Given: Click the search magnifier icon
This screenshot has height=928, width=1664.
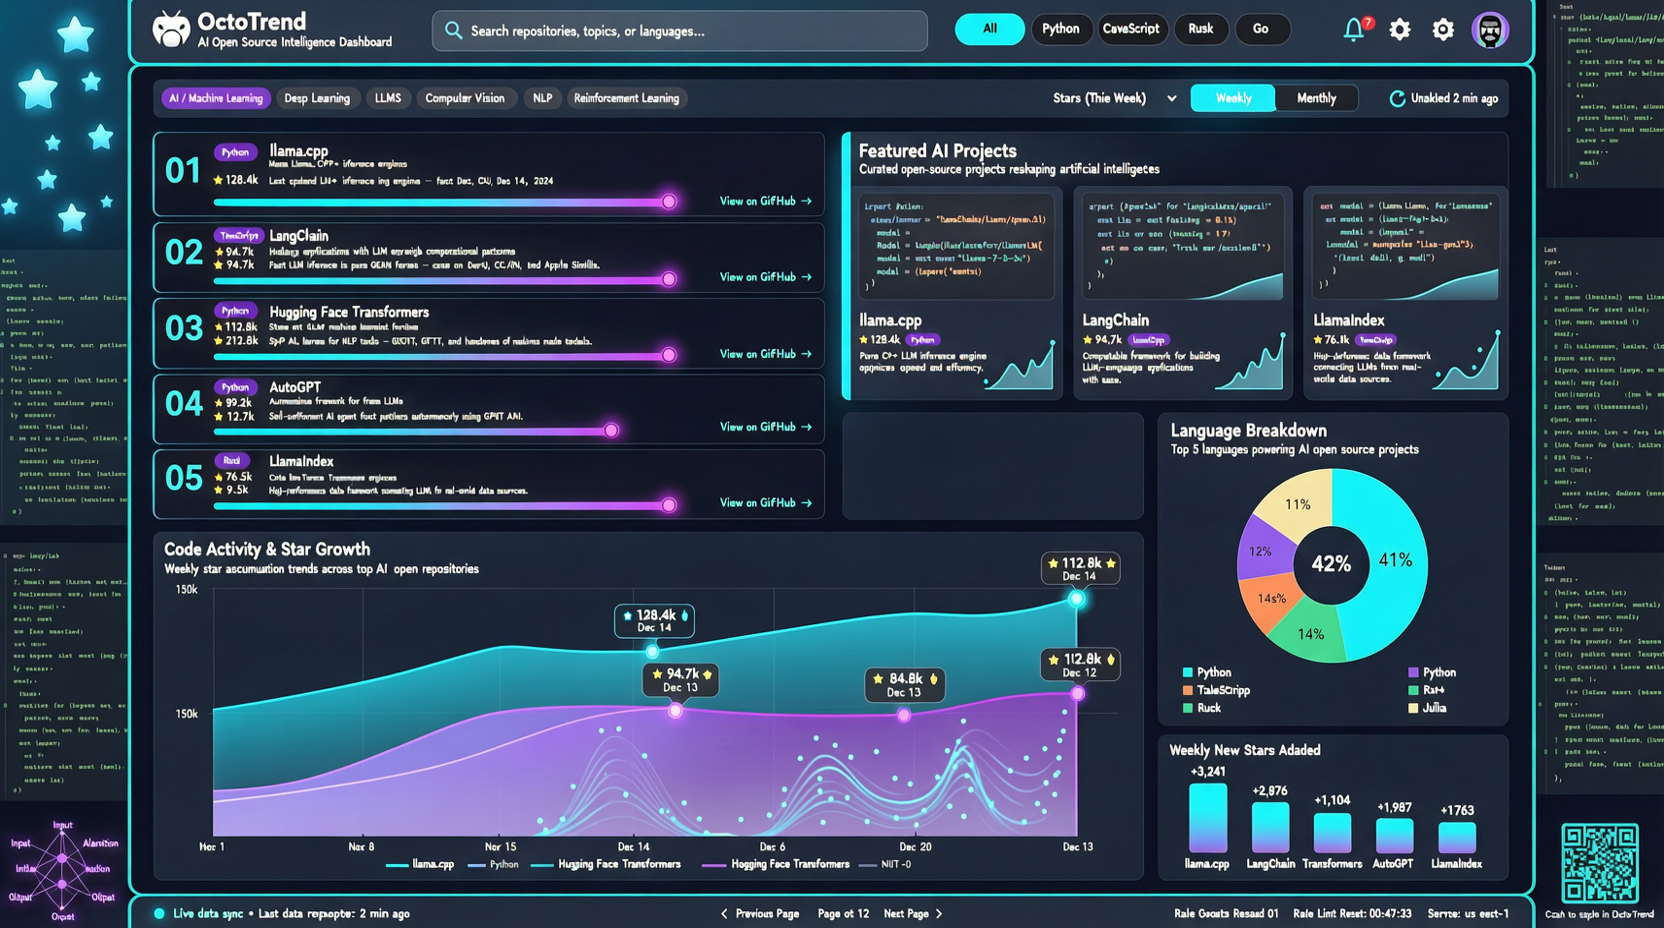Looking at the screenshot, I should click(x=453, y=31).
